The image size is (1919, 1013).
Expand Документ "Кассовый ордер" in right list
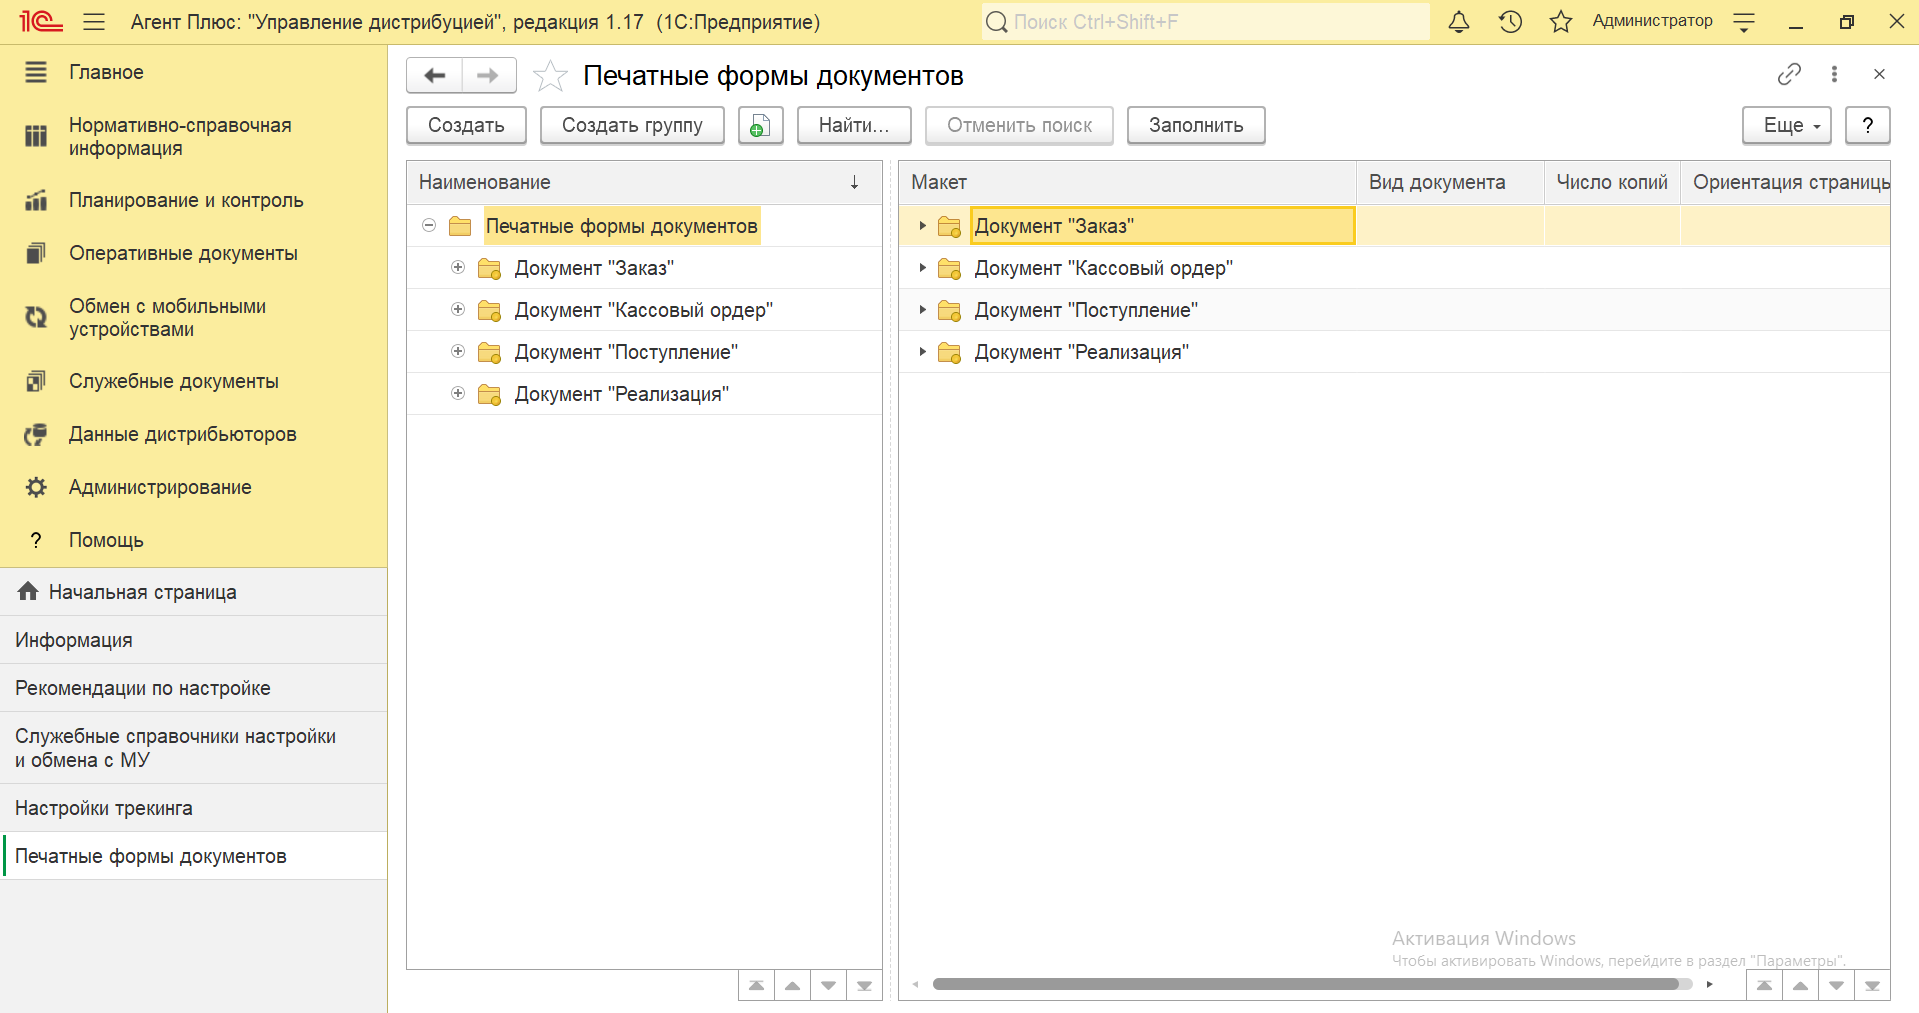(x=922, y=268)
